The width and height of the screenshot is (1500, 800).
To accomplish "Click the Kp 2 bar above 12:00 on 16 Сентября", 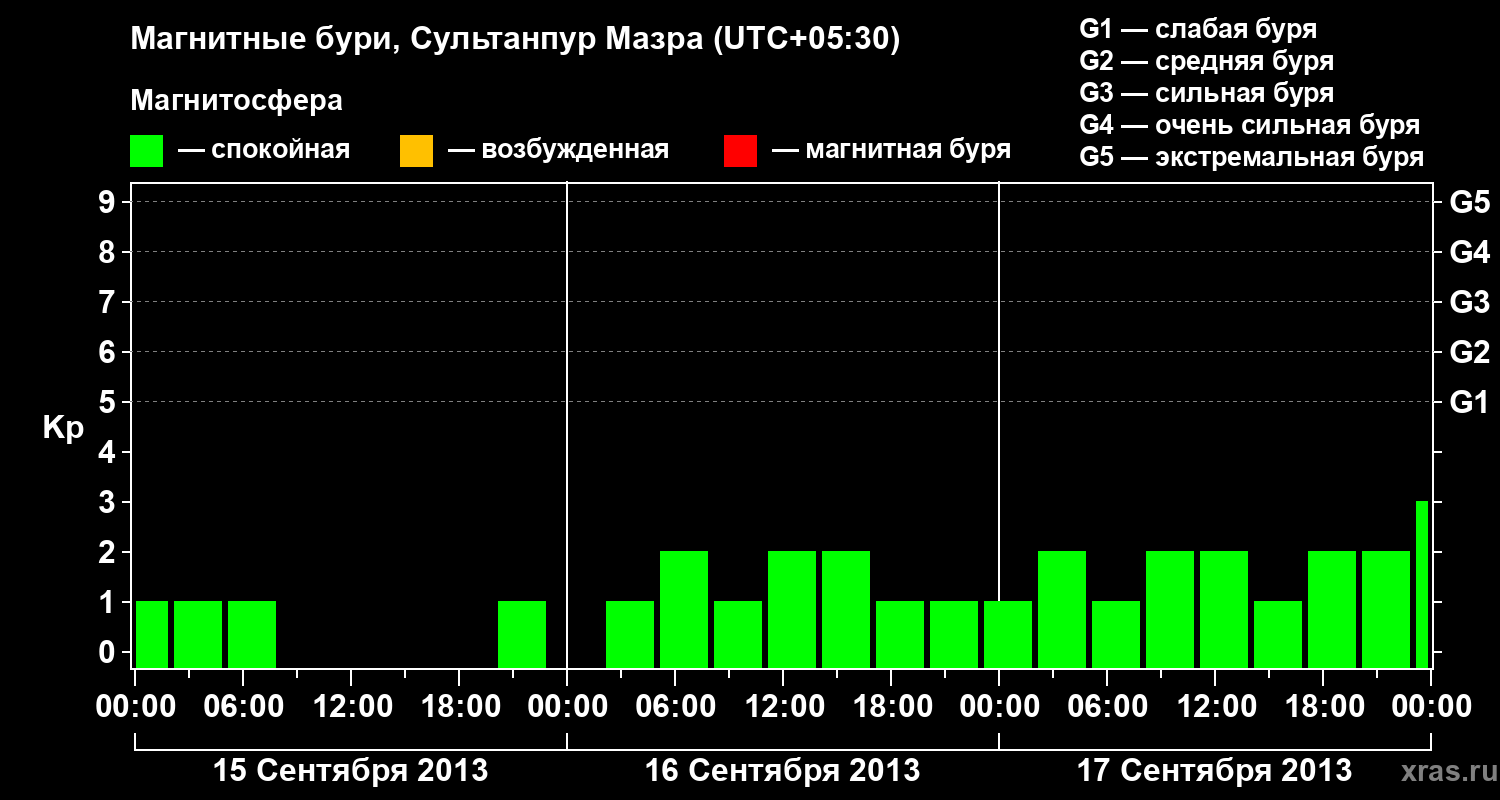I will pyautogui.click(x=792, y=609).
